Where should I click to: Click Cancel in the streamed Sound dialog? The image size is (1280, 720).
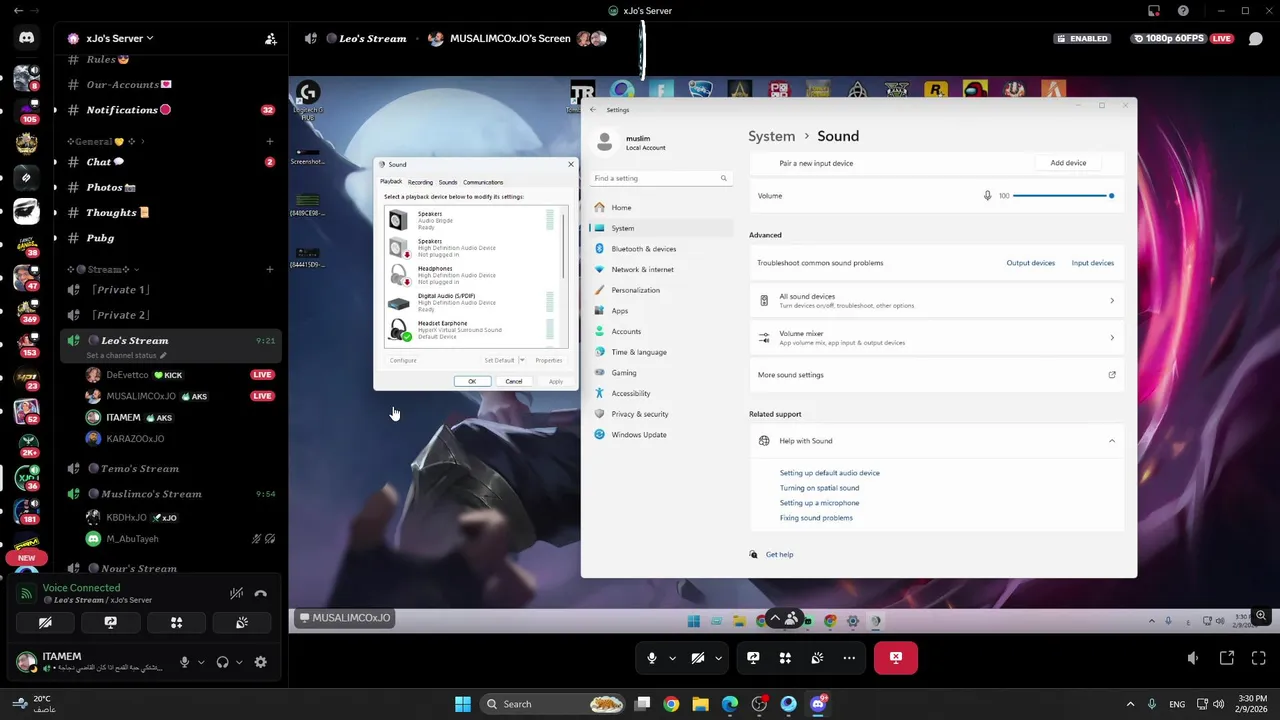tap(513, 381)
